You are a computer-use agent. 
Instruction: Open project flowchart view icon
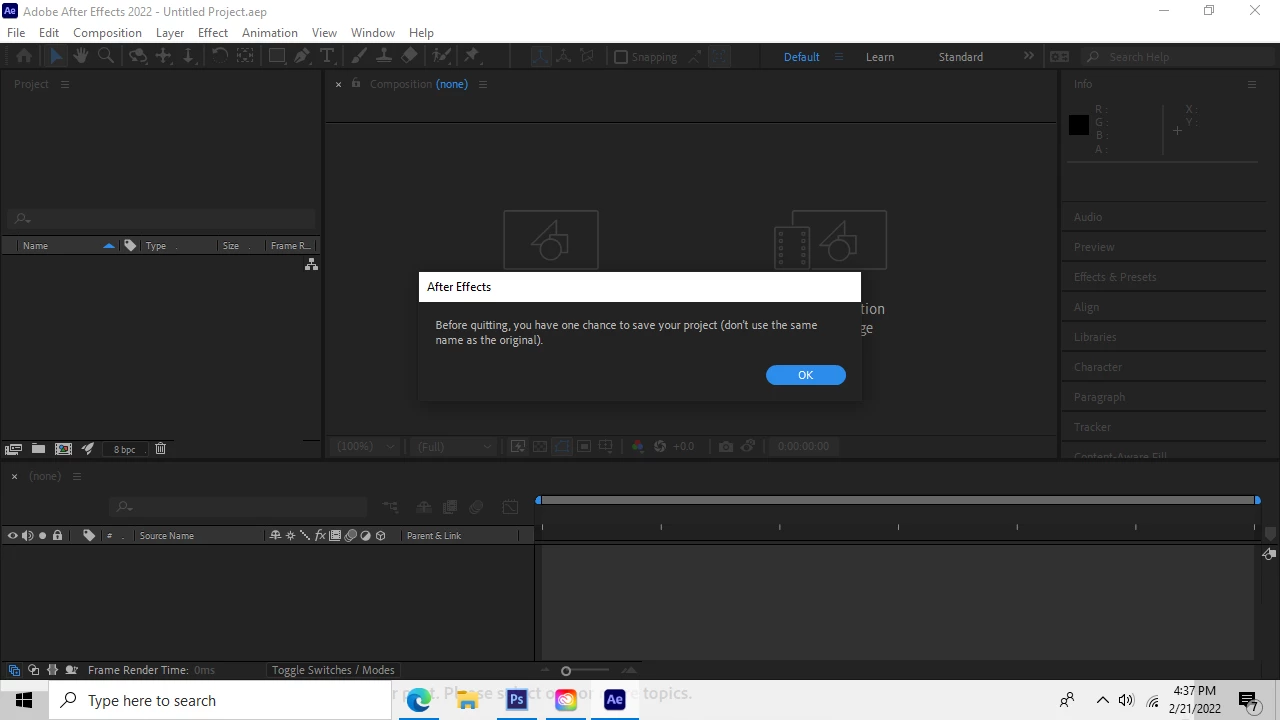(x=311, y=264)
